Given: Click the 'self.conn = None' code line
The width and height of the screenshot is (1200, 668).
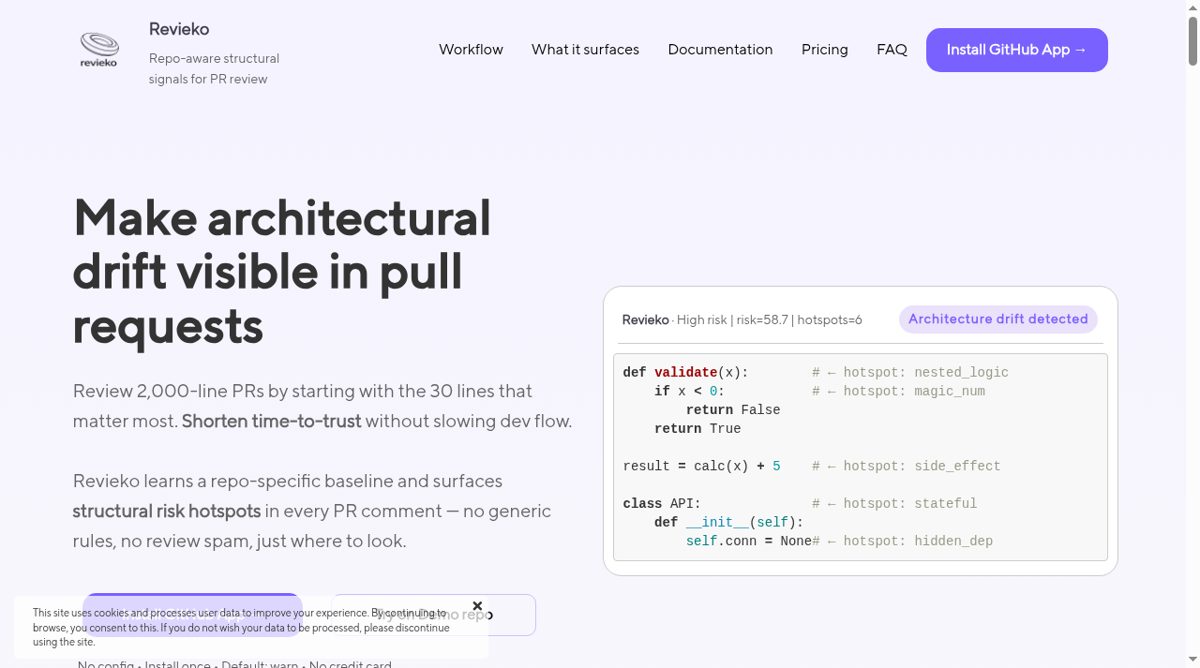Looking at the screenshot, I should pyautogui.click(x=749, y=541).
